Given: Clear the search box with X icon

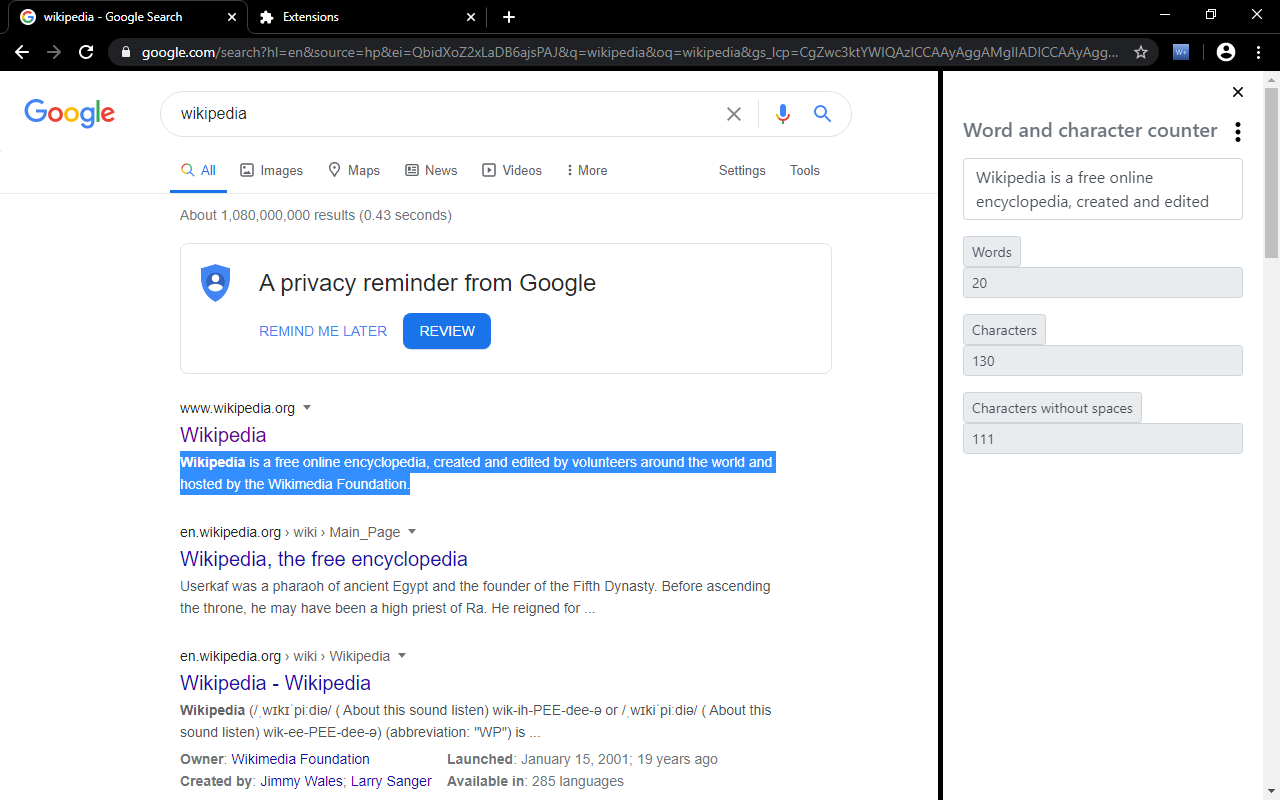Looking at the screenshot, I should (x=734, y=114).
